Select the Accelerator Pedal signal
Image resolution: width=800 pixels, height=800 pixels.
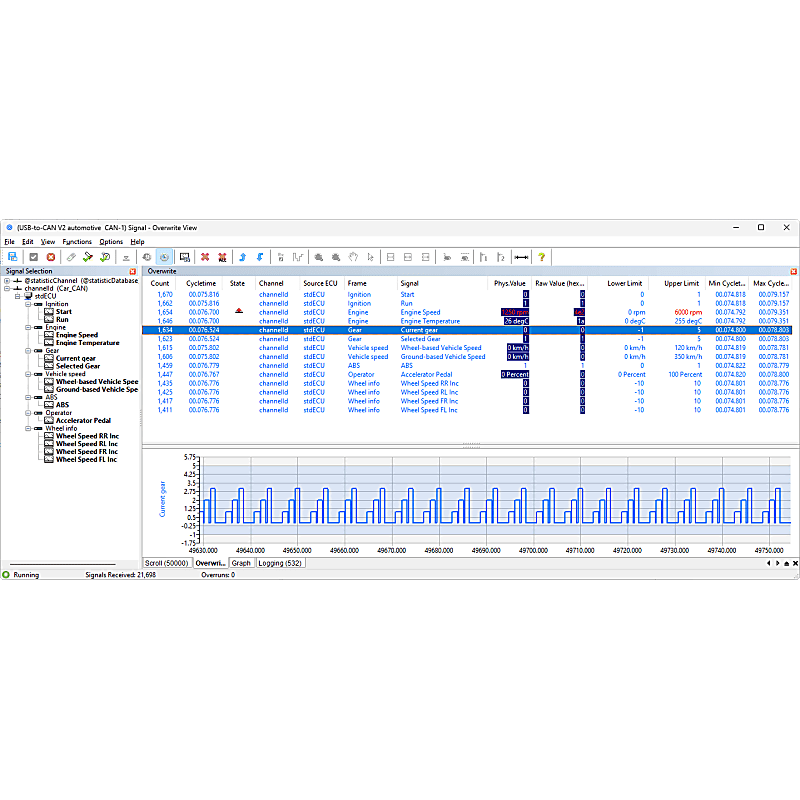[83, 420]
